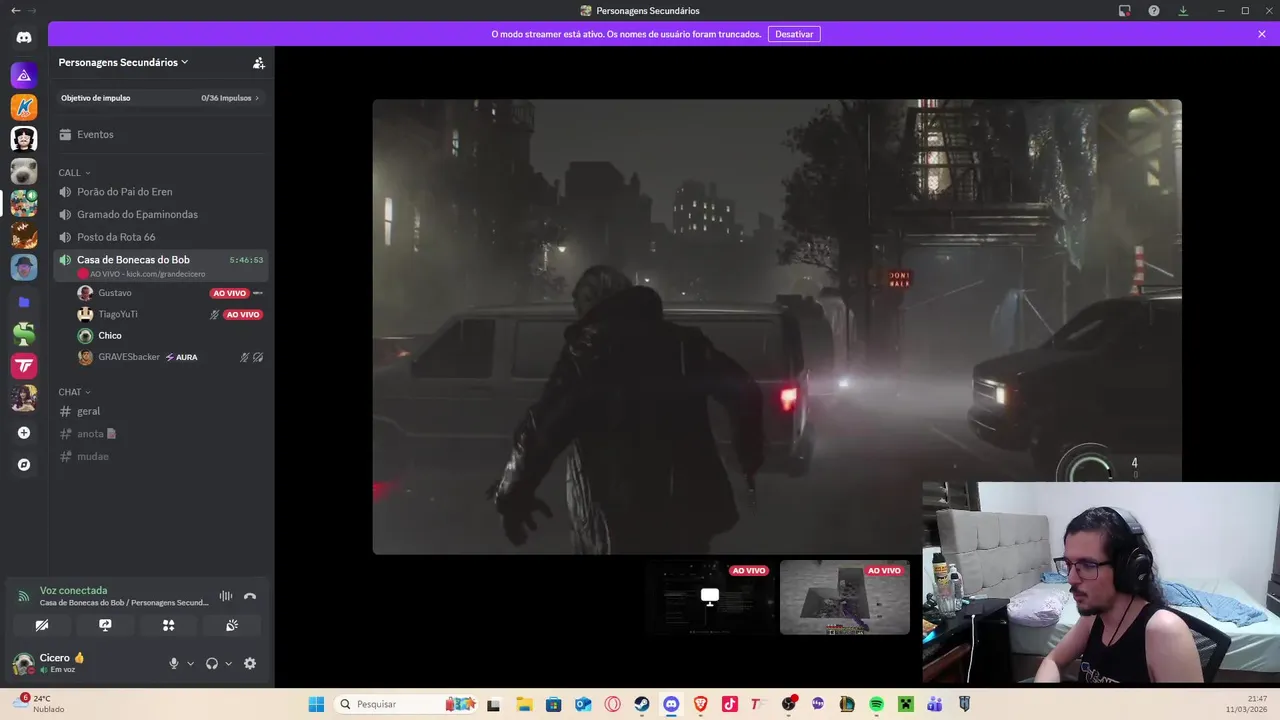Open Eventos calendar entry
Viewport: 1280px width, 720px height.
pyautogui.click(x=161, y=134)
